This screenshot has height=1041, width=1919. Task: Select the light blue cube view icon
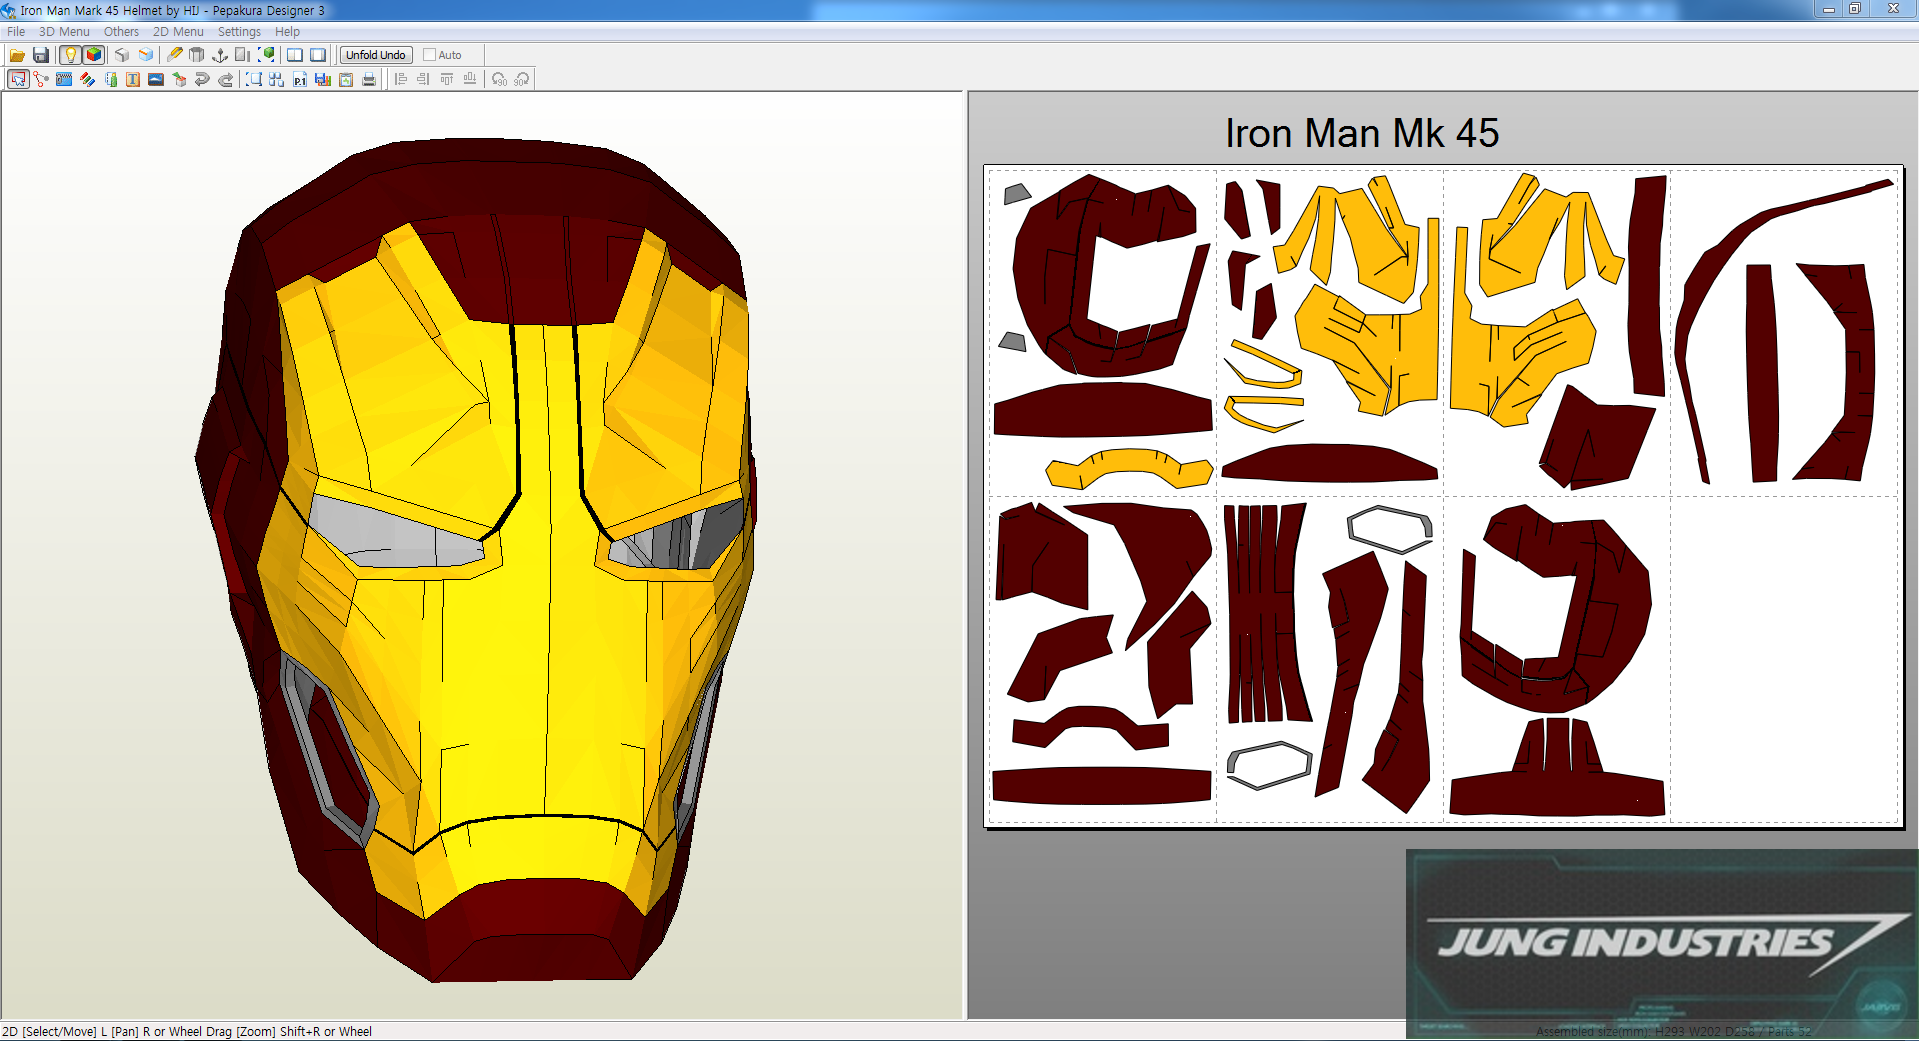click(x=146, y=55)
